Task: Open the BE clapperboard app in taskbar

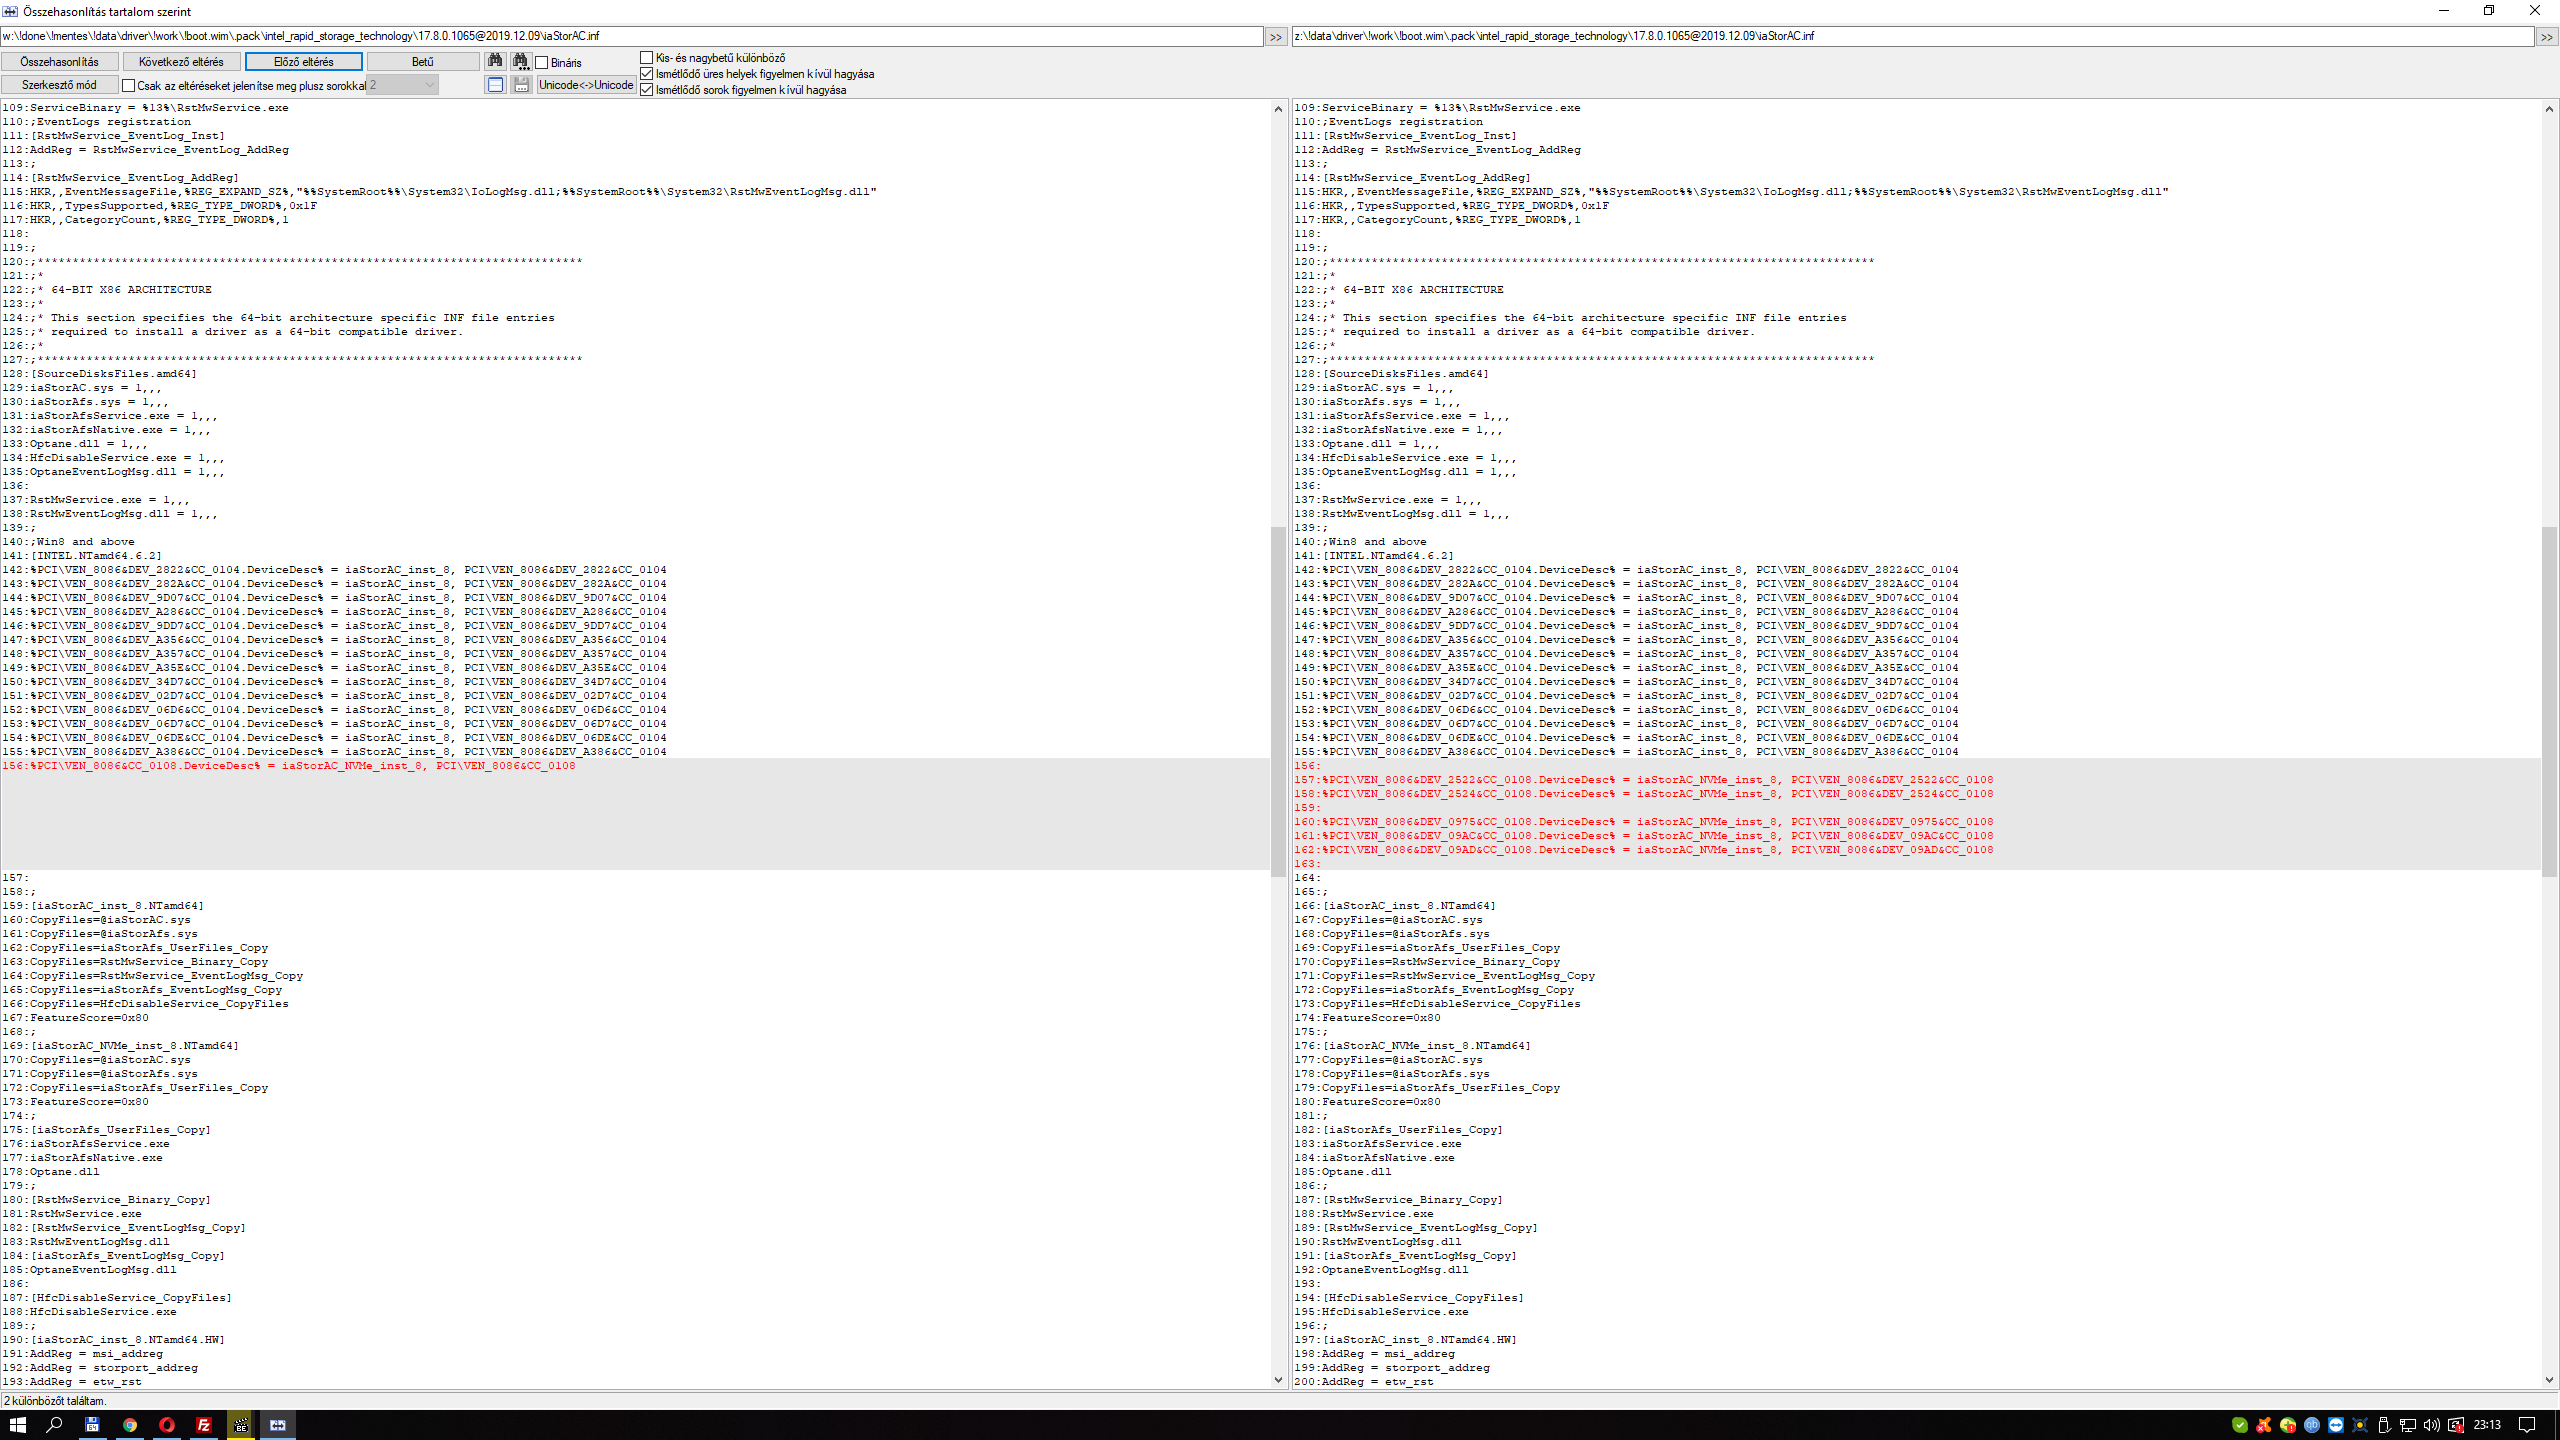Action: [x=241, y=1425]
